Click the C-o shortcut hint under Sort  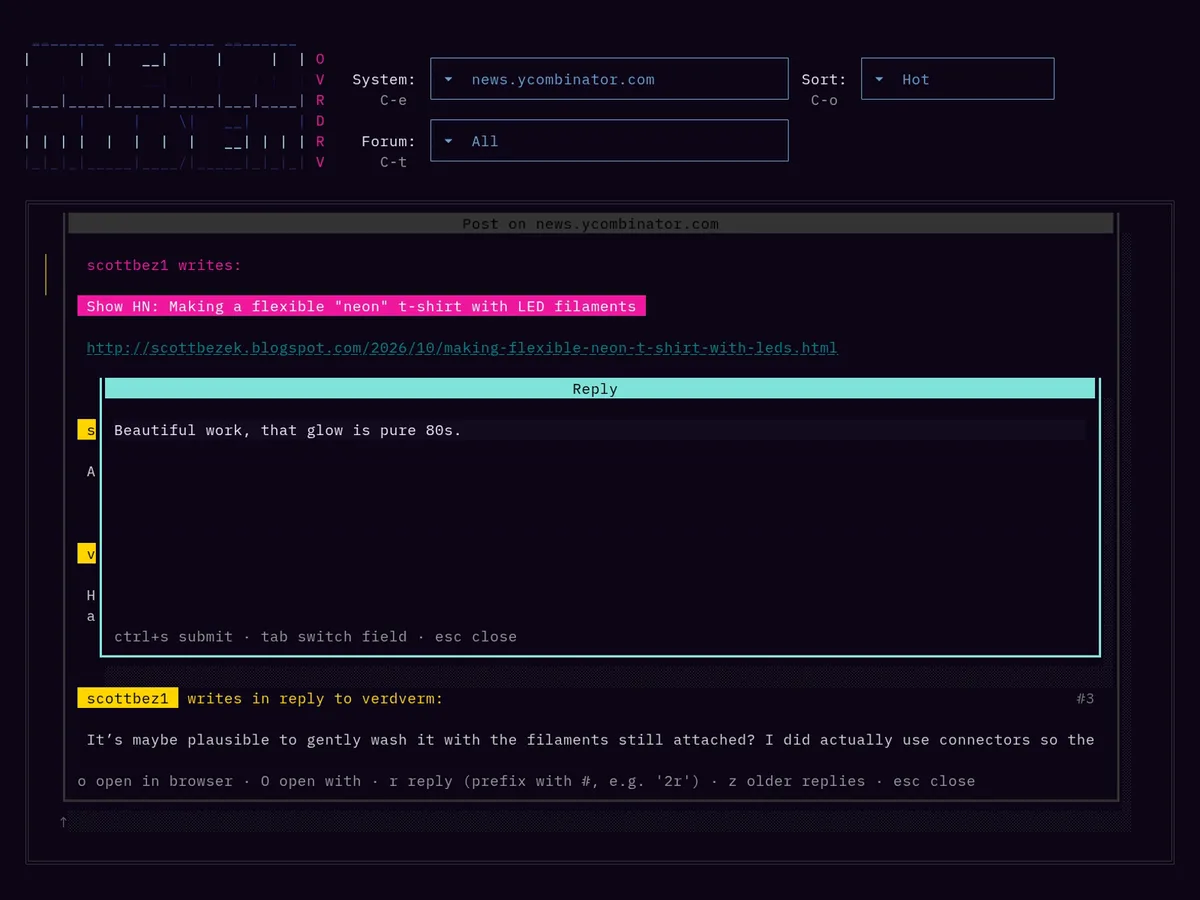pos(824,100)
